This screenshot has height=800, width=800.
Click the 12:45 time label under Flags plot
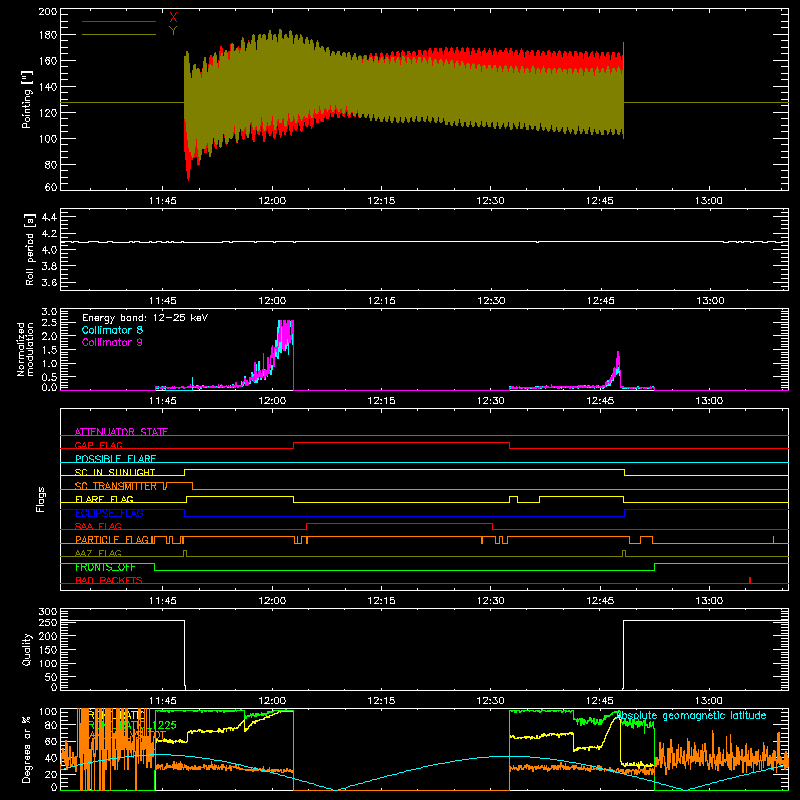click(600, 601)
